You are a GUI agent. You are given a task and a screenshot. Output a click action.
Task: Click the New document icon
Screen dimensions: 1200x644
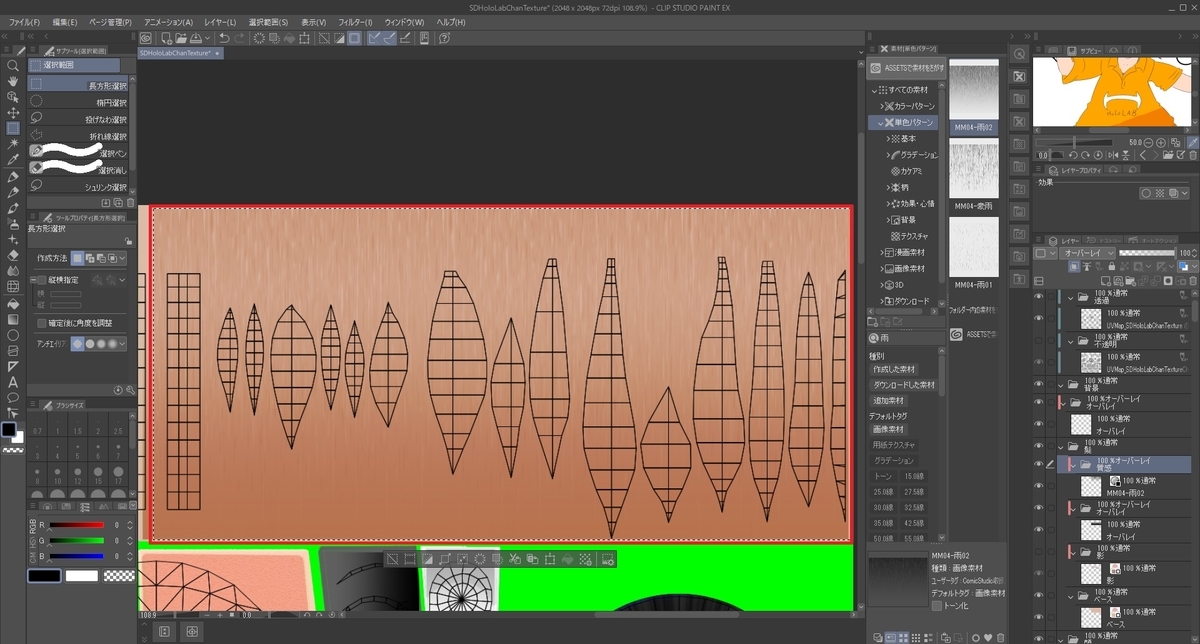[166, 38]
